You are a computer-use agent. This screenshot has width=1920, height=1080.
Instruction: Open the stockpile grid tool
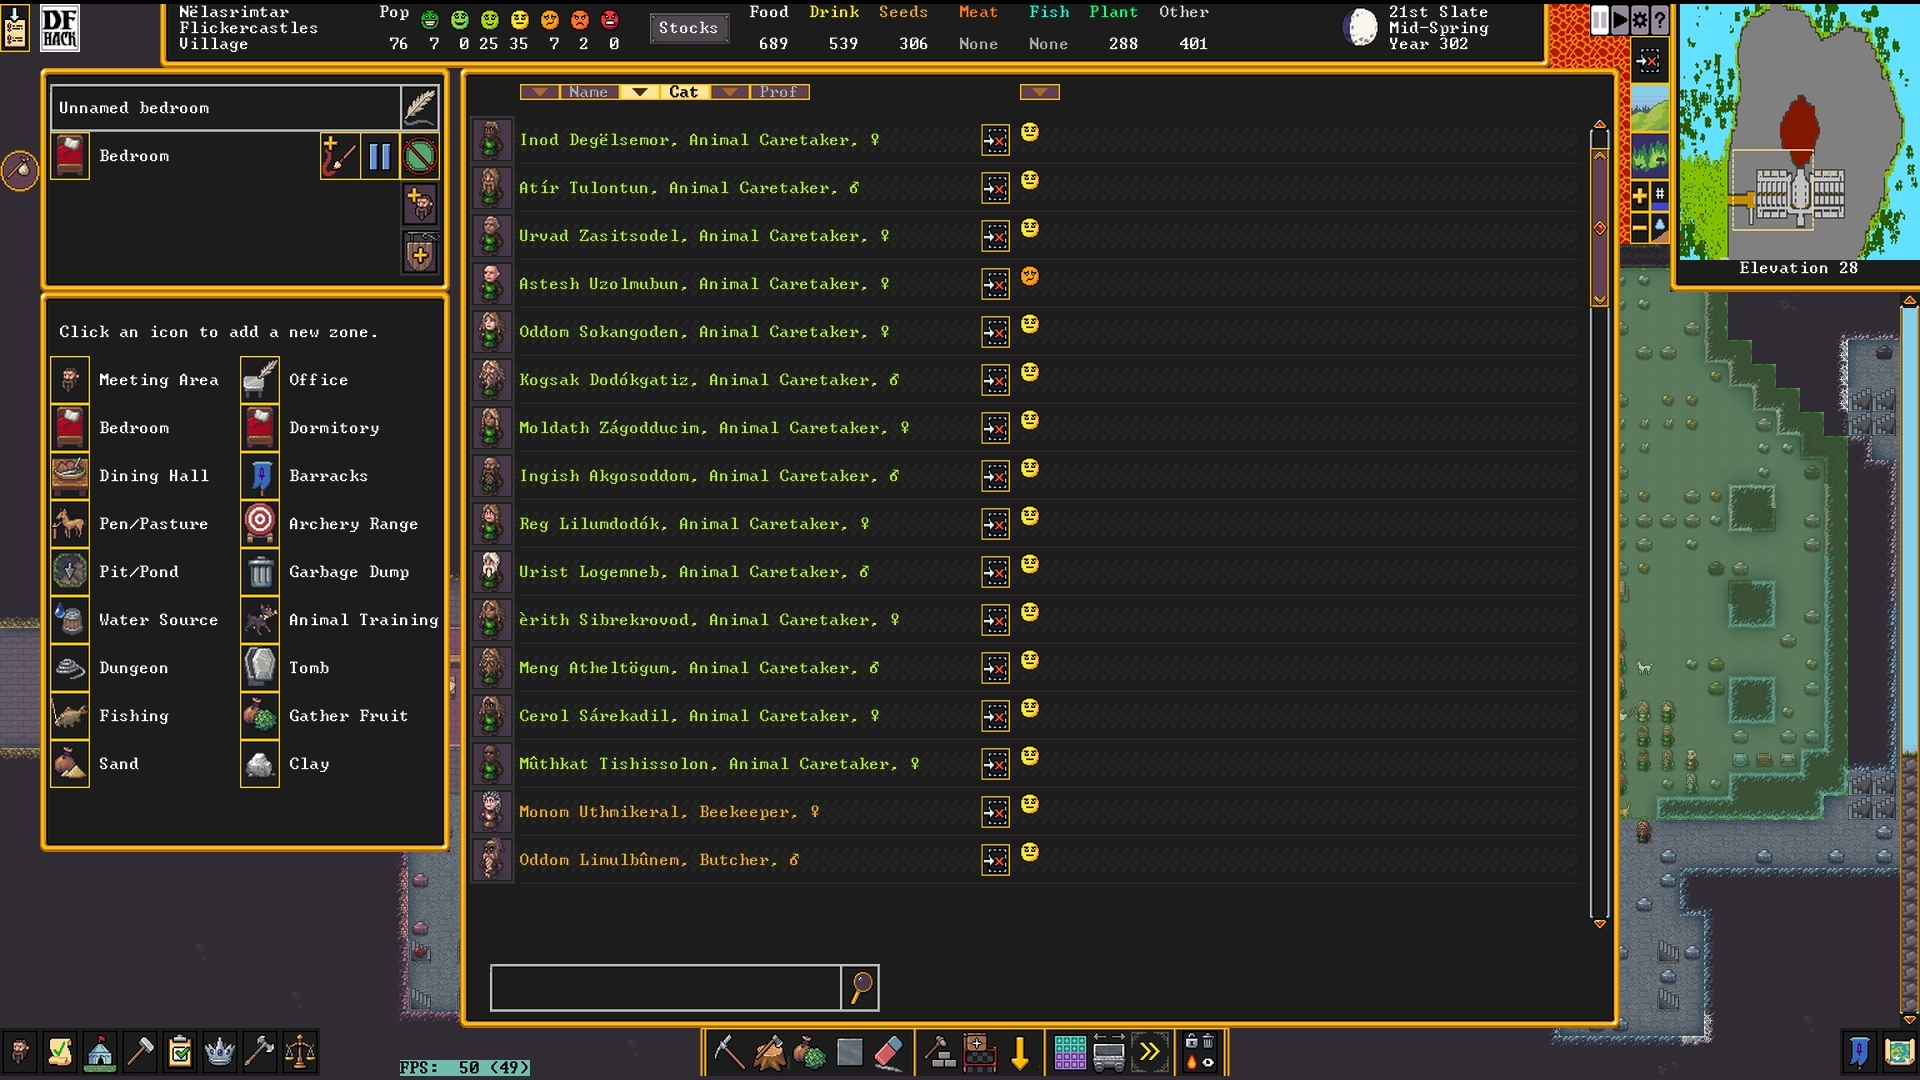click(1069, 1053)
